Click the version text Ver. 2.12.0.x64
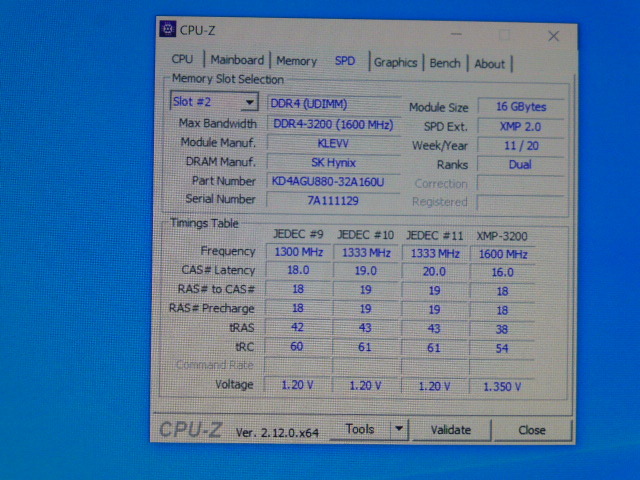This screenshot has width=640, height=480. pyautogui.click(x=278, y=433)
